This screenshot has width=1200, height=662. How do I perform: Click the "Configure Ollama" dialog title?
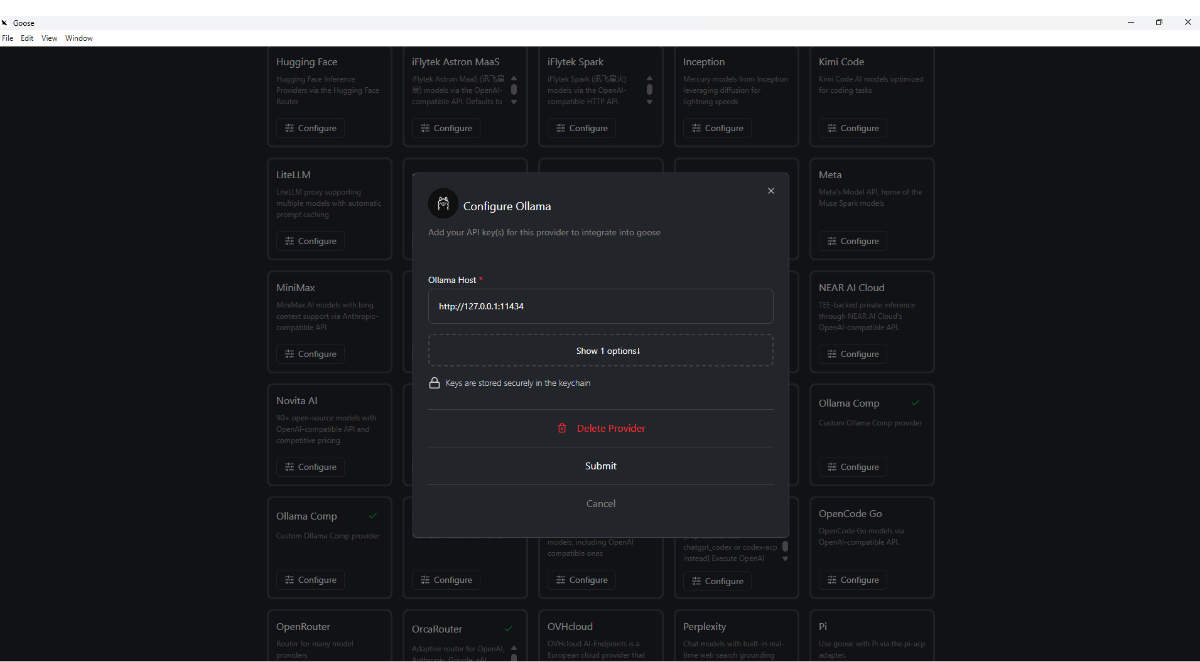click(x=507, y=206)
